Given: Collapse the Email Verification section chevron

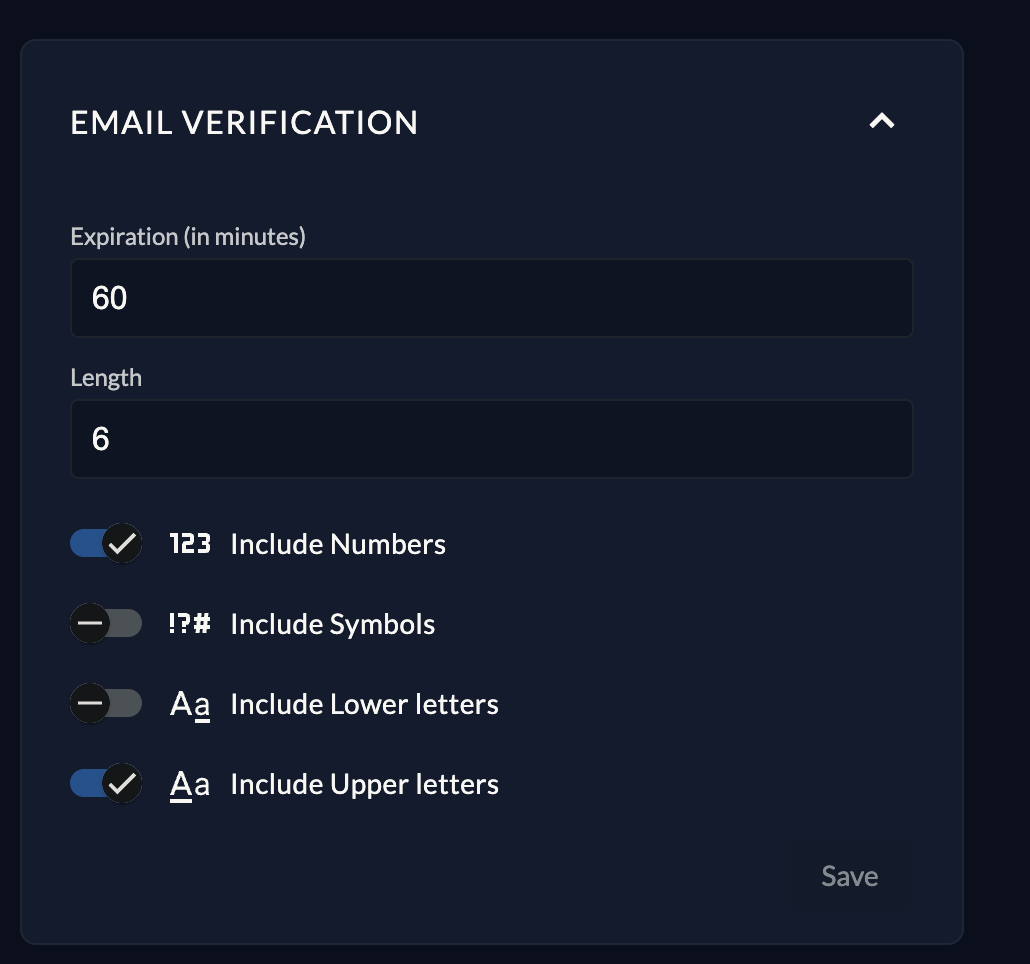Looking at the screenshot, I should [881, 122].
